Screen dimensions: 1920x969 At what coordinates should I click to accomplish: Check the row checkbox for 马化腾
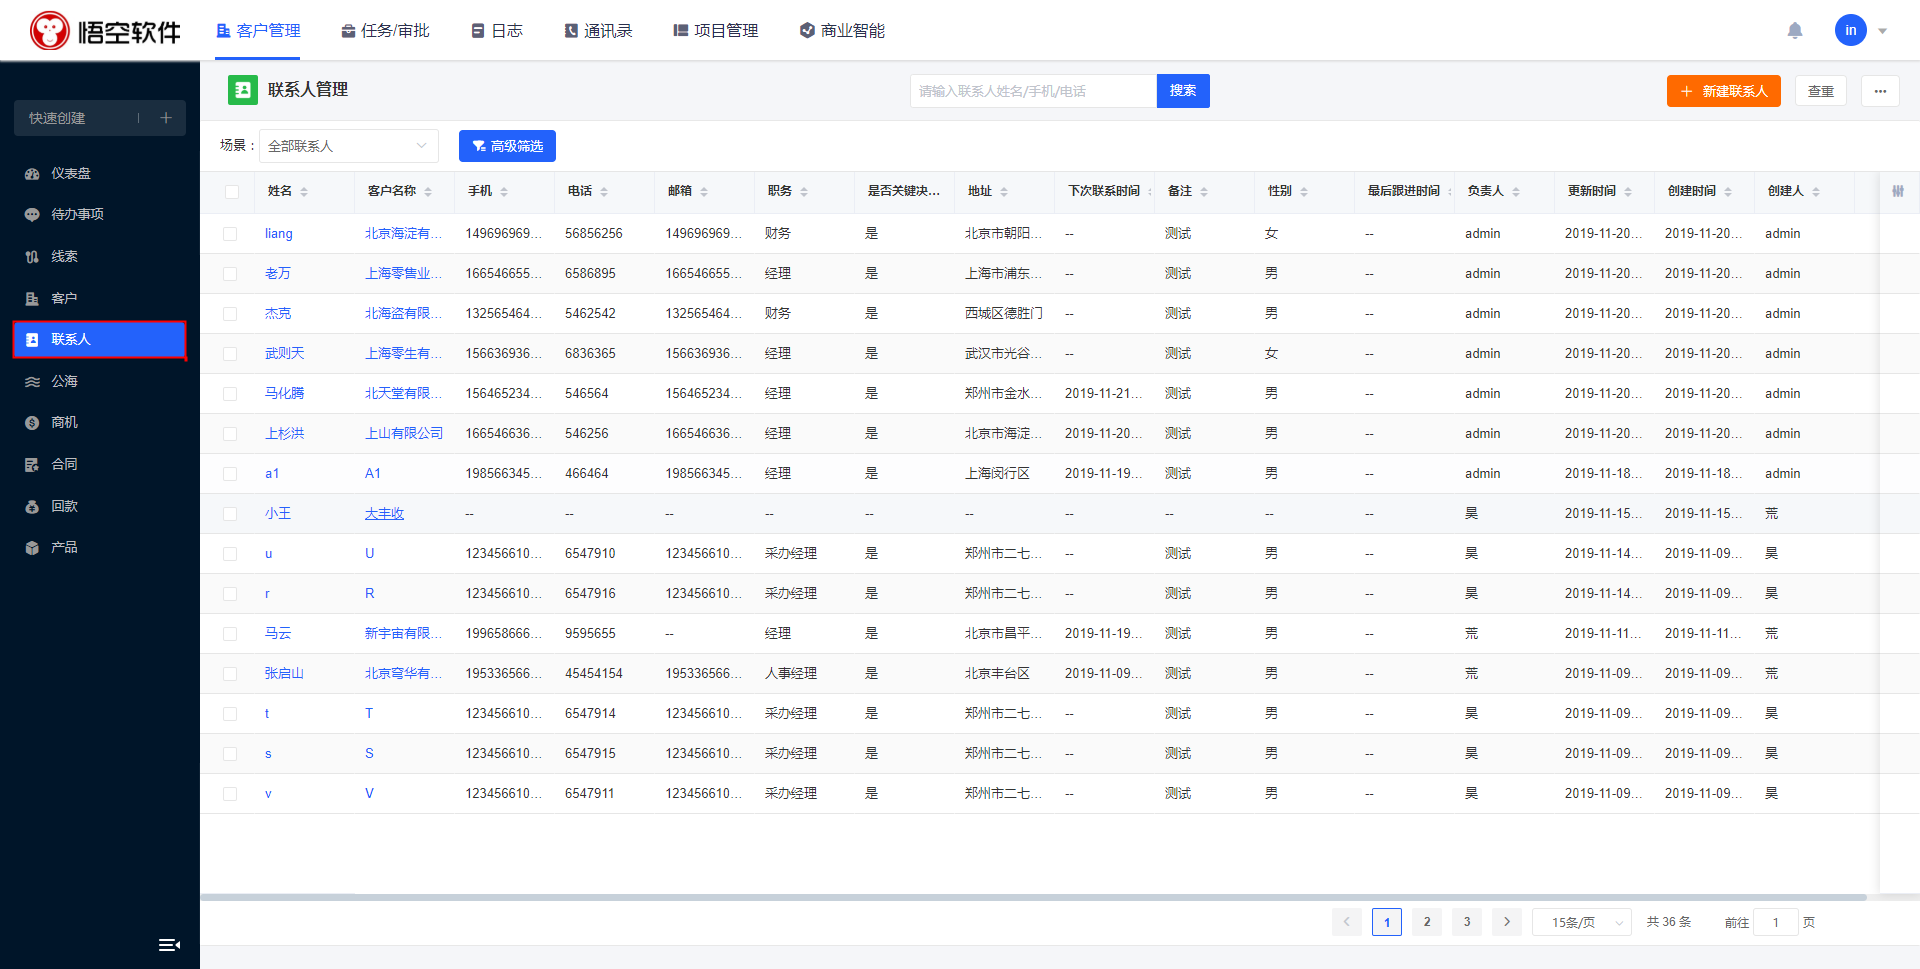click(x=230, y=394)
